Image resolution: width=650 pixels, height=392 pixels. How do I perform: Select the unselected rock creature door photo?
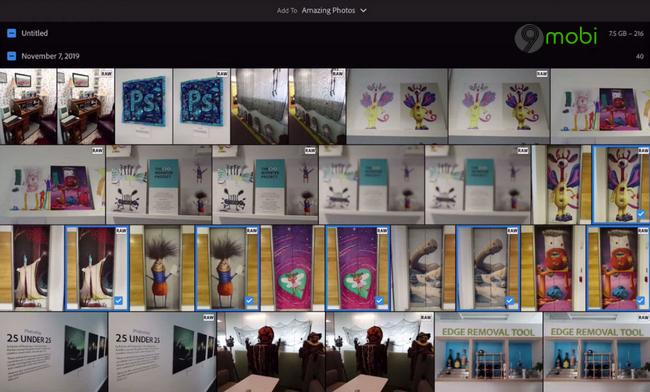tap(423, 268)
